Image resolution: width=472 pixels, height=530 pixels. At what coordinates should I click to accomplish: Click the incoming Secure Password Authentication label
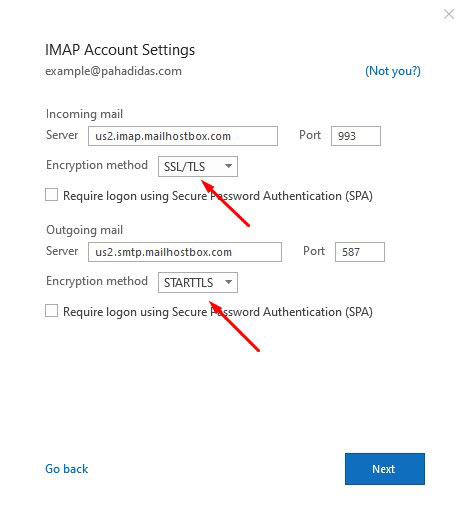pyautogui.click(x=218, y=196)
